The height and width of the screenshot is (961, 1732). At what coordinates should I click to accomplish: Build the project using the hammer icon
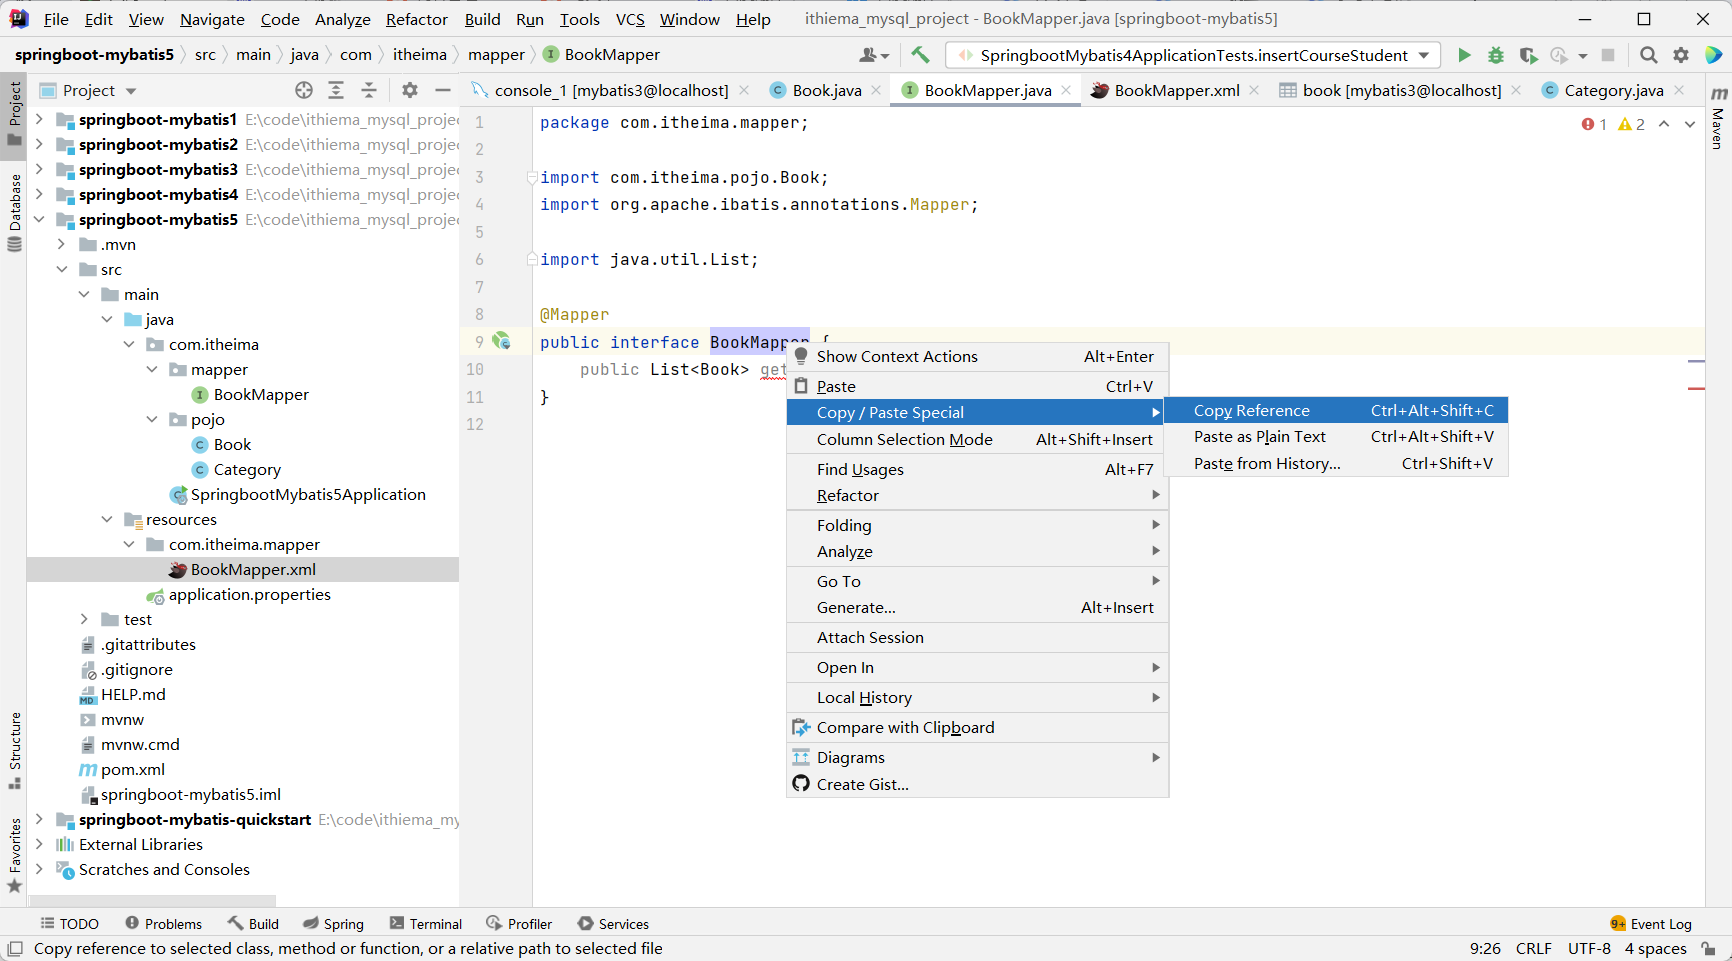pos(920,55)
